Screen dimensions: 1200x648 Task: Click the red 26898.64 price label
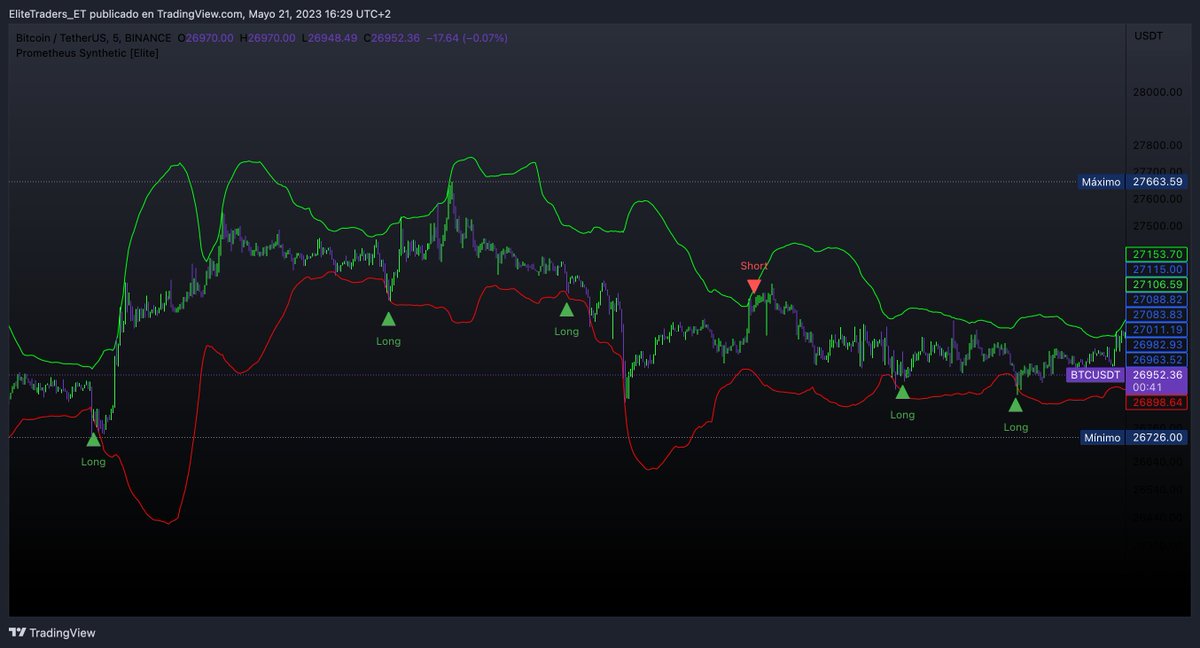(1158, 402)
